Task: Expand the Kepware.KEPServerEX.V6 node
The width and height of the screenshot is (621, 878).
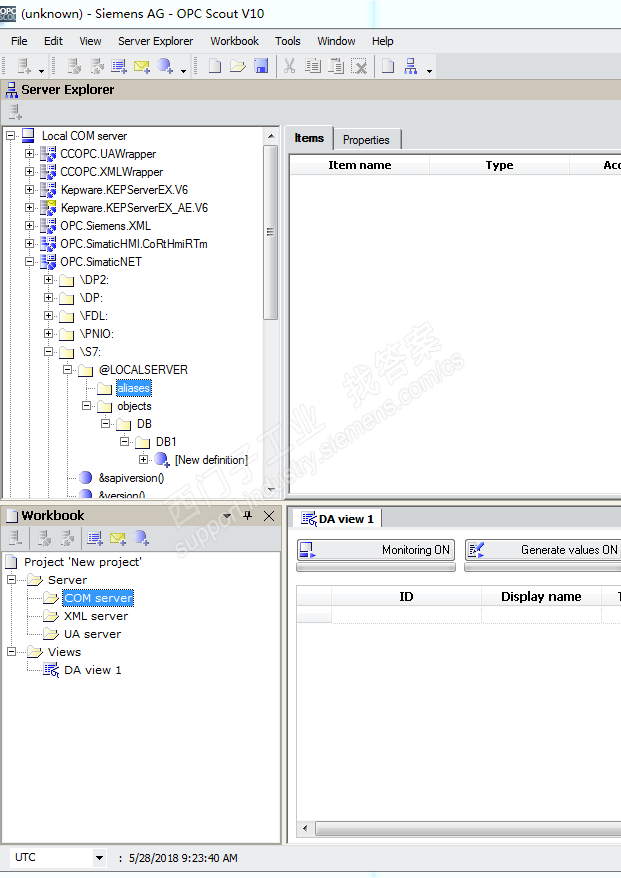Action: 29,189
